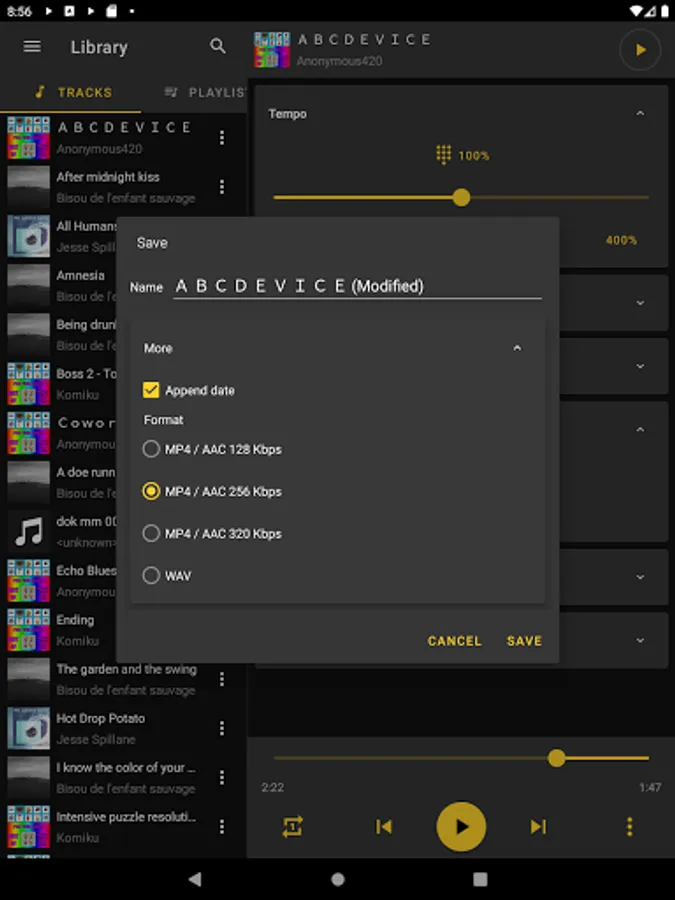Collapse the More section in Save dialog
Image resolution: width=675 pixels, height=900 pixels.
pyautogui.click(x=517, y=348)
